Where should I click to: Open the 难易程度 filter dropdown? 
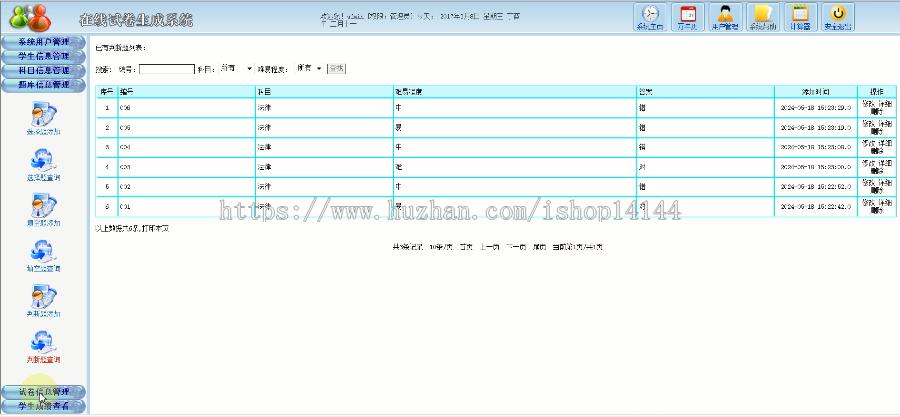309,68
